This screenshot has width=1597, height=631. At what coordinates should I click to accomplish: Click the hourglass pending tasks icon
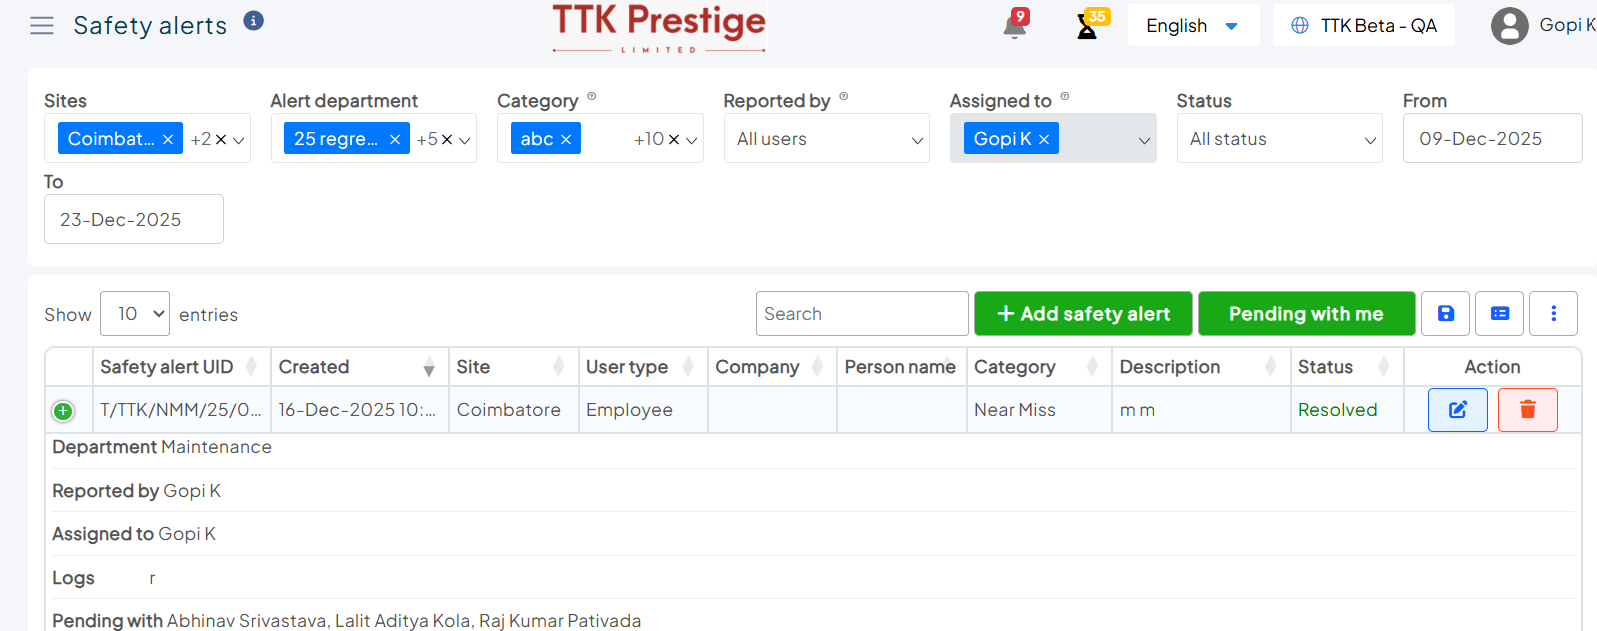pyautogui.click(x=1087, y=26)
